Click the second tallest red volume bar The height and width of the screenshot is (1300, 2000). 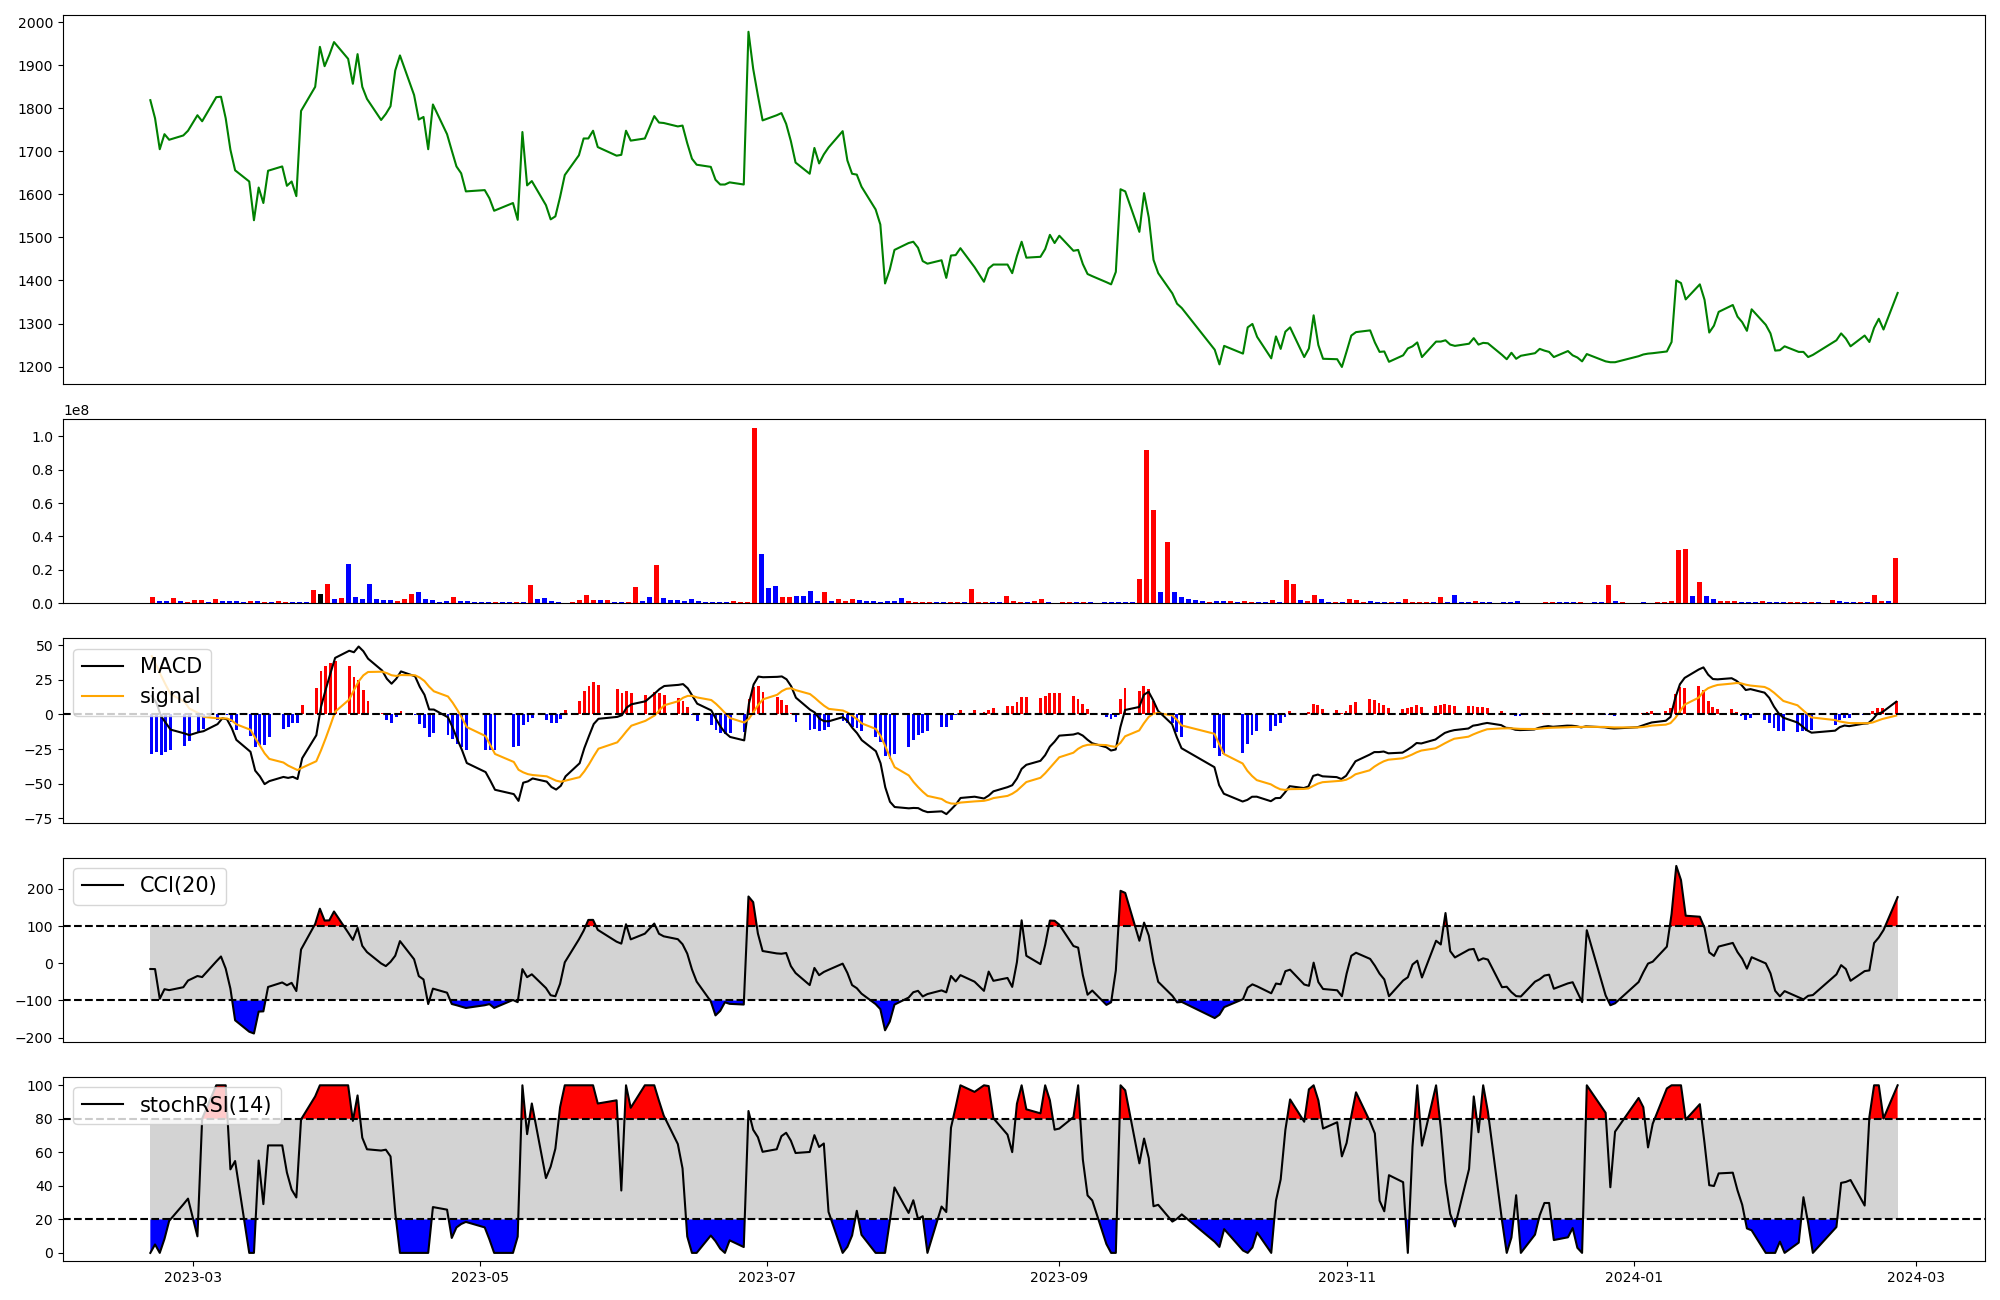pos(1146,526)
